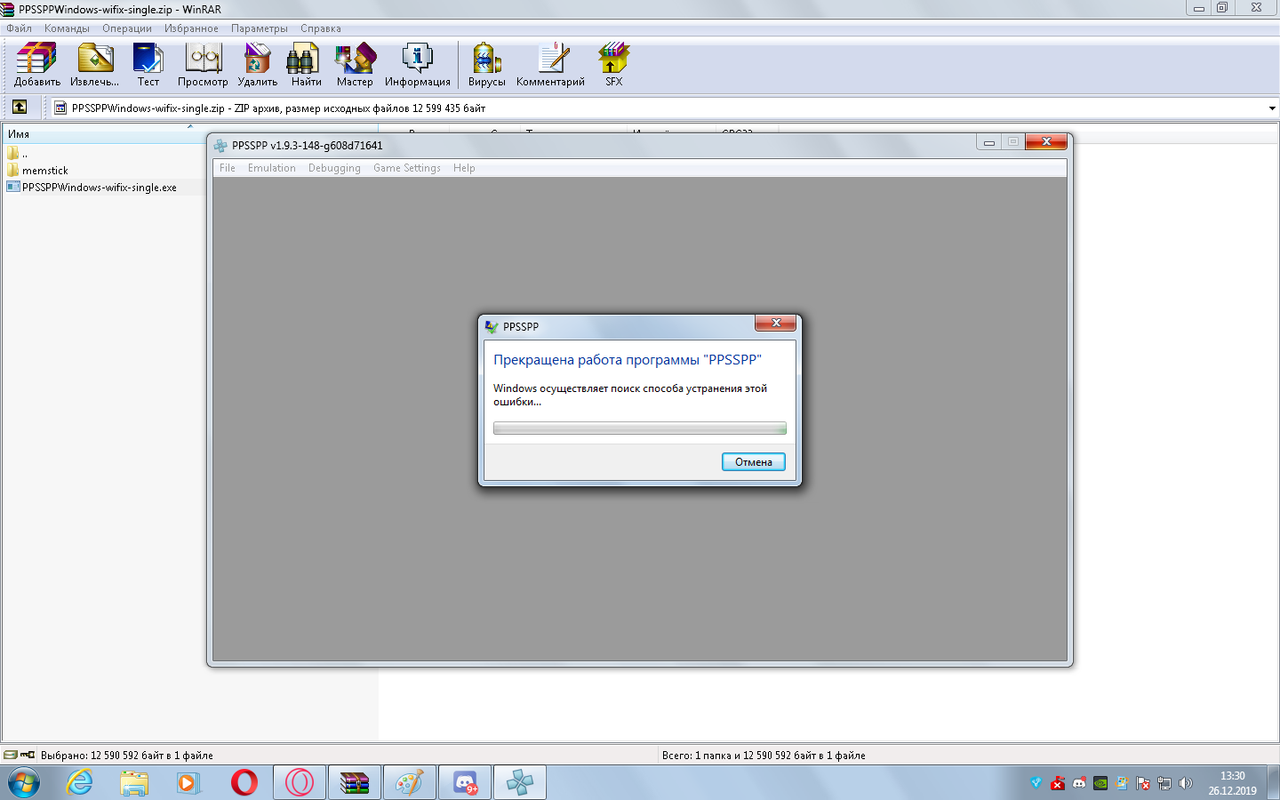Show archive Информация (Info)
The width and height of the screenshot is (1280, 800).
pos(417,65)
